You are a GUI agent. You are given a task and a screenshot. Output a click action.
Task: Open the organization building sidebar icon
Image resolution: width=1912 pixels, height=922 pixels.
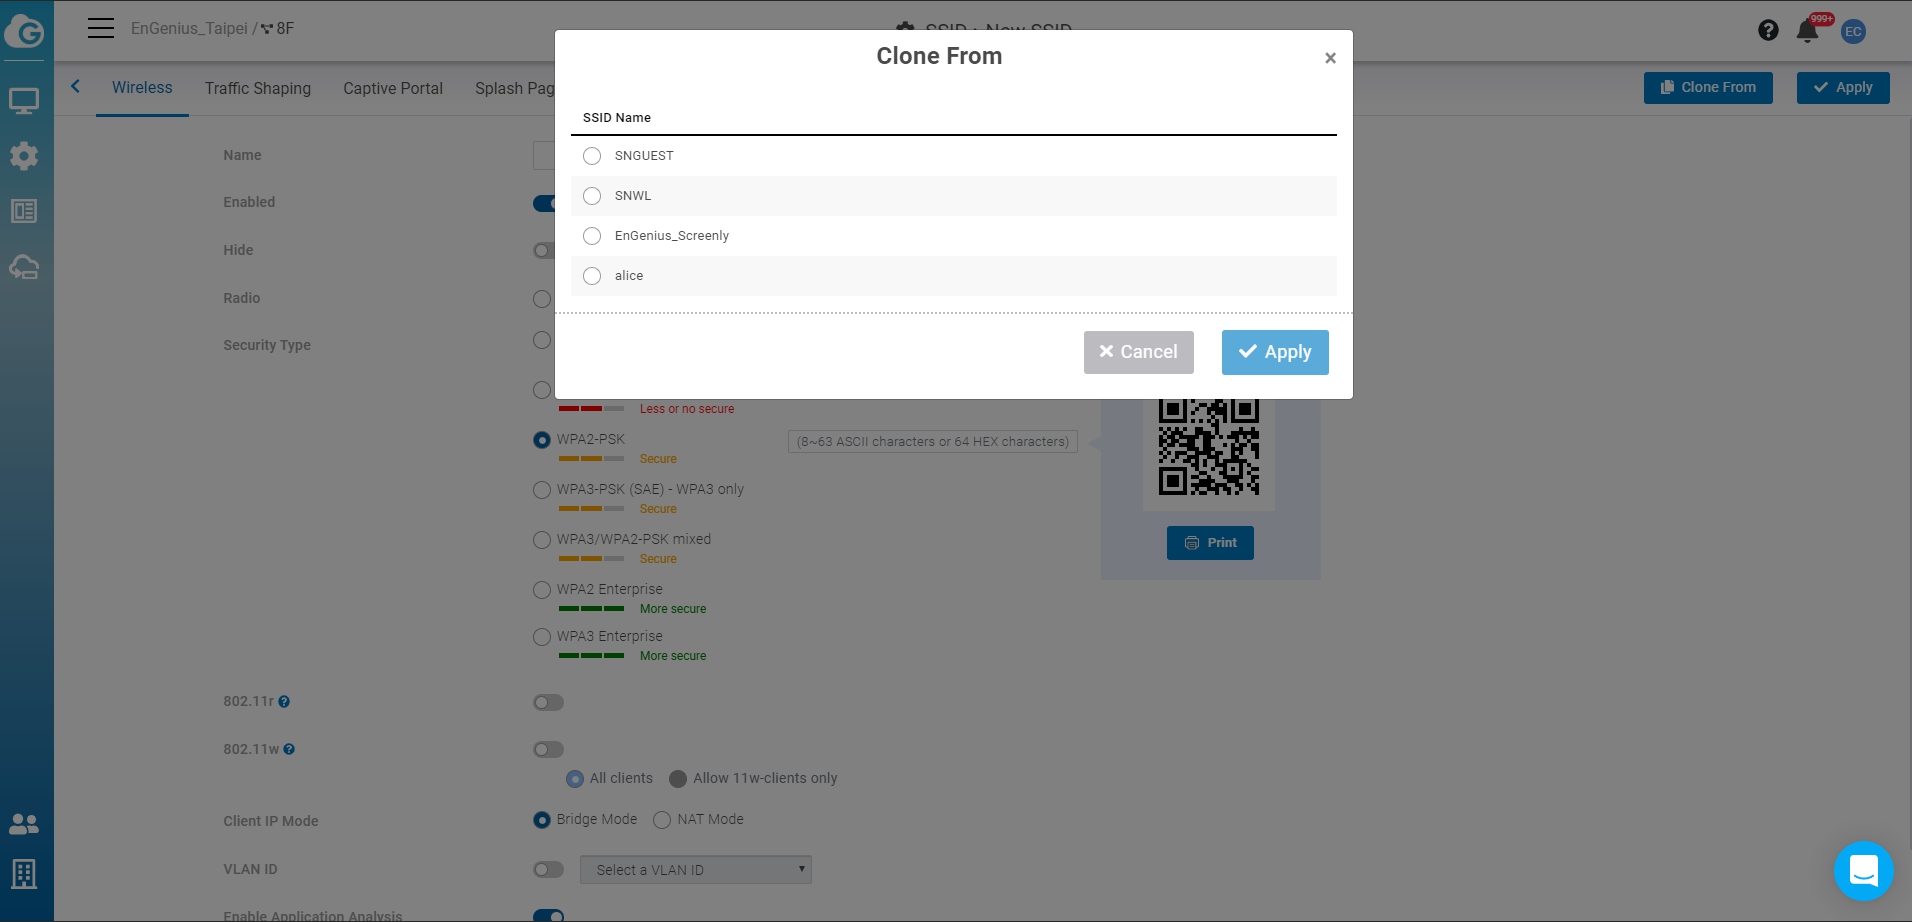click(24, 874)
